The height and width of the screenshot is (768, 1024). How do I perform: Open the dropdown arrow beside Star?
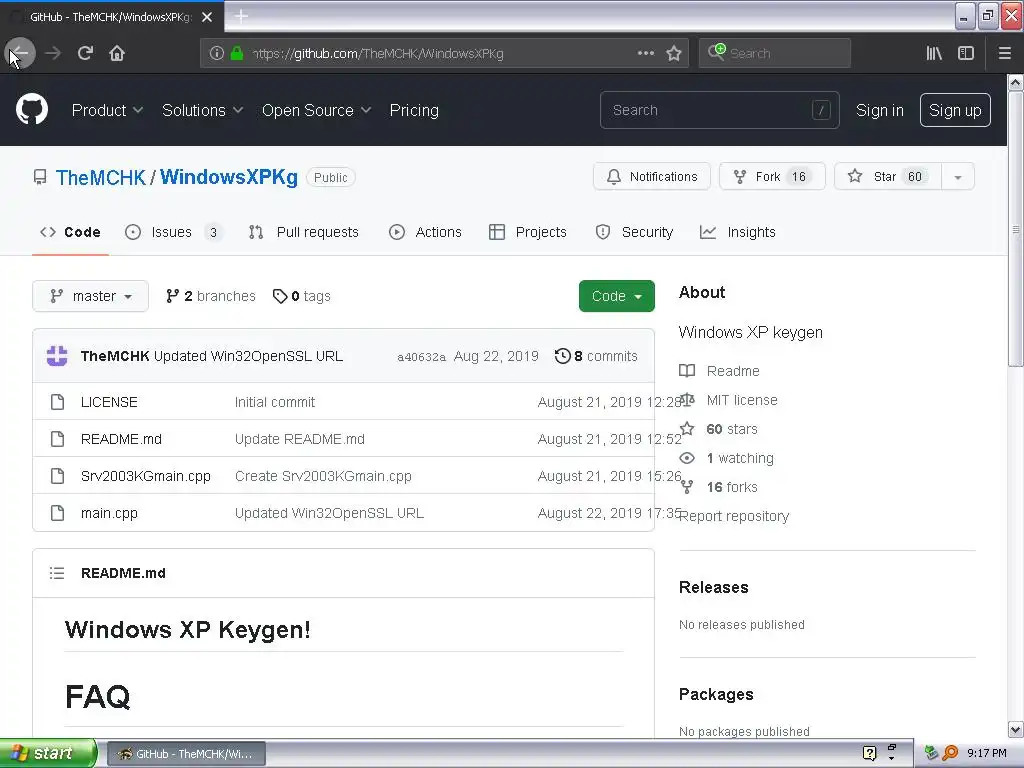[x=957, y=177]
